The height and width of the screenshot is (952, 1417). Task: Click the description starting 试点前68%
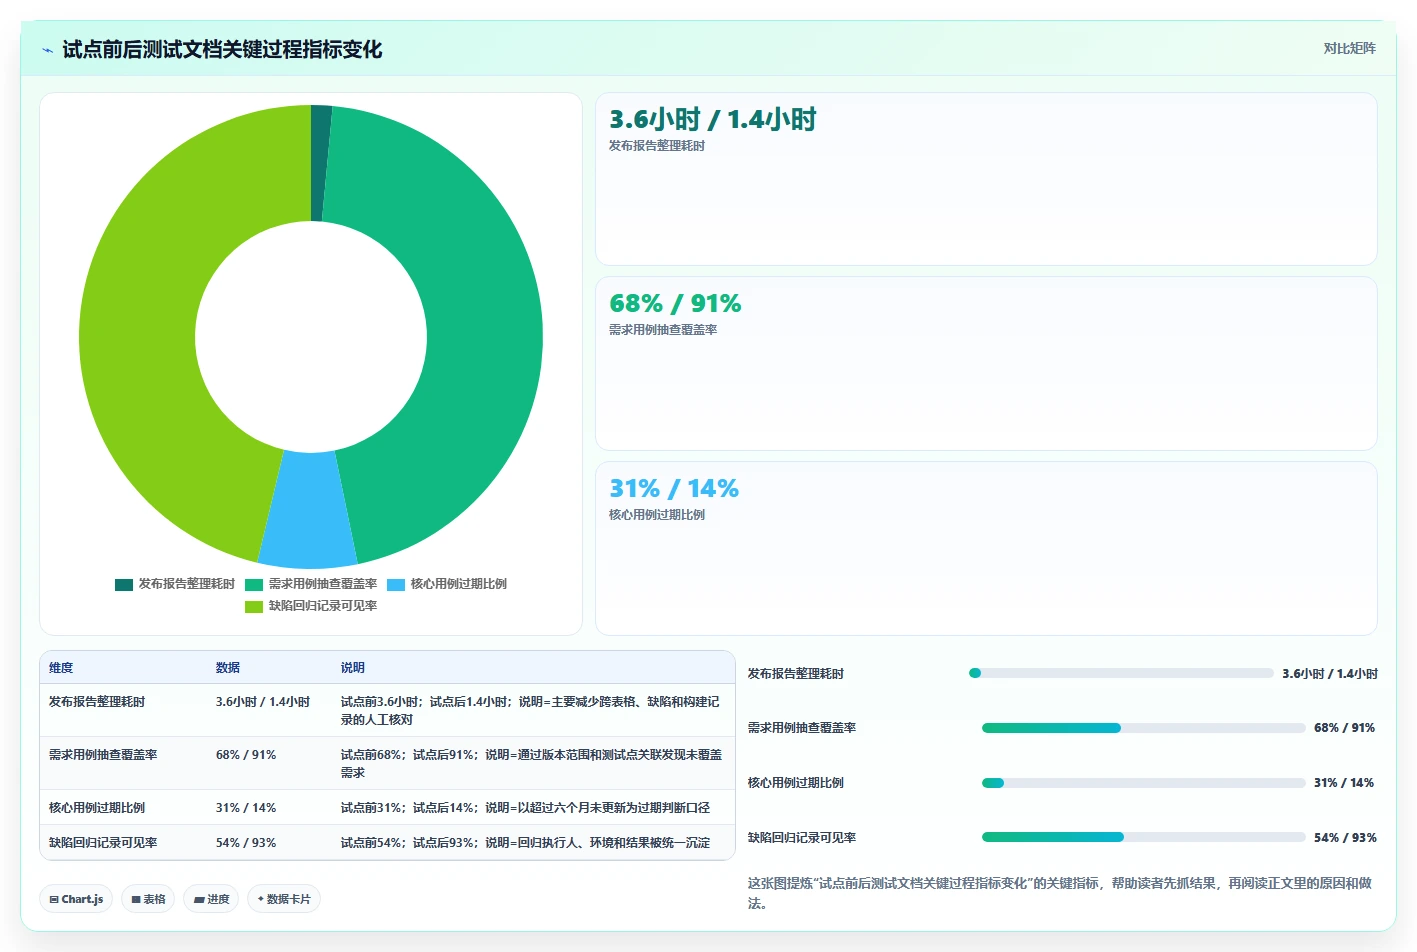[x=531, y=764]
